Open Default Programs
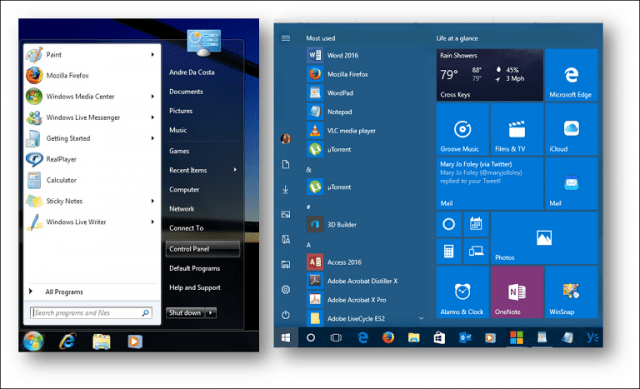Screen dimensions: 640x389 point(195,268)
